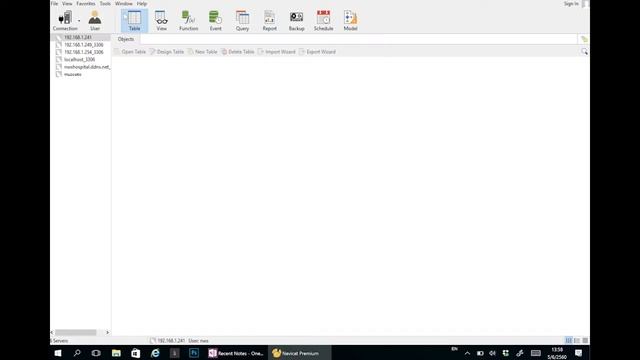640x360 pixels.
Task: Open the Store icon on the taskbar
Action: (x=136, y=353)
